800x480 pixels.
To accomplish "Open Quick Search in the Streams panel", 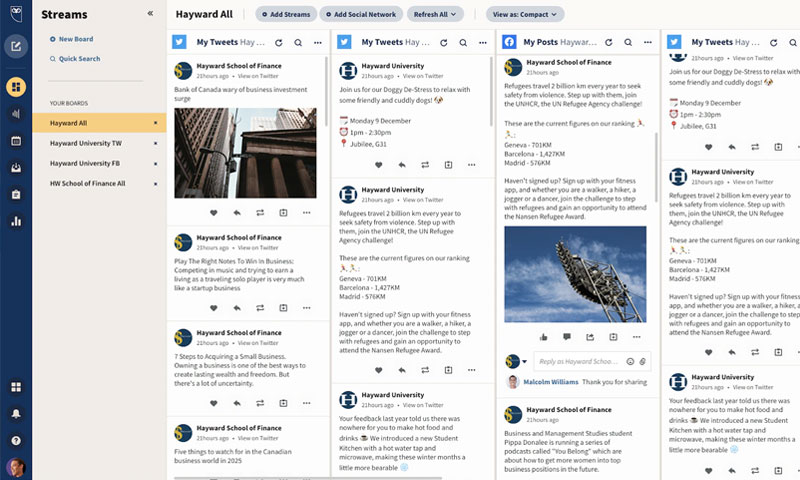I will point(75,59).
